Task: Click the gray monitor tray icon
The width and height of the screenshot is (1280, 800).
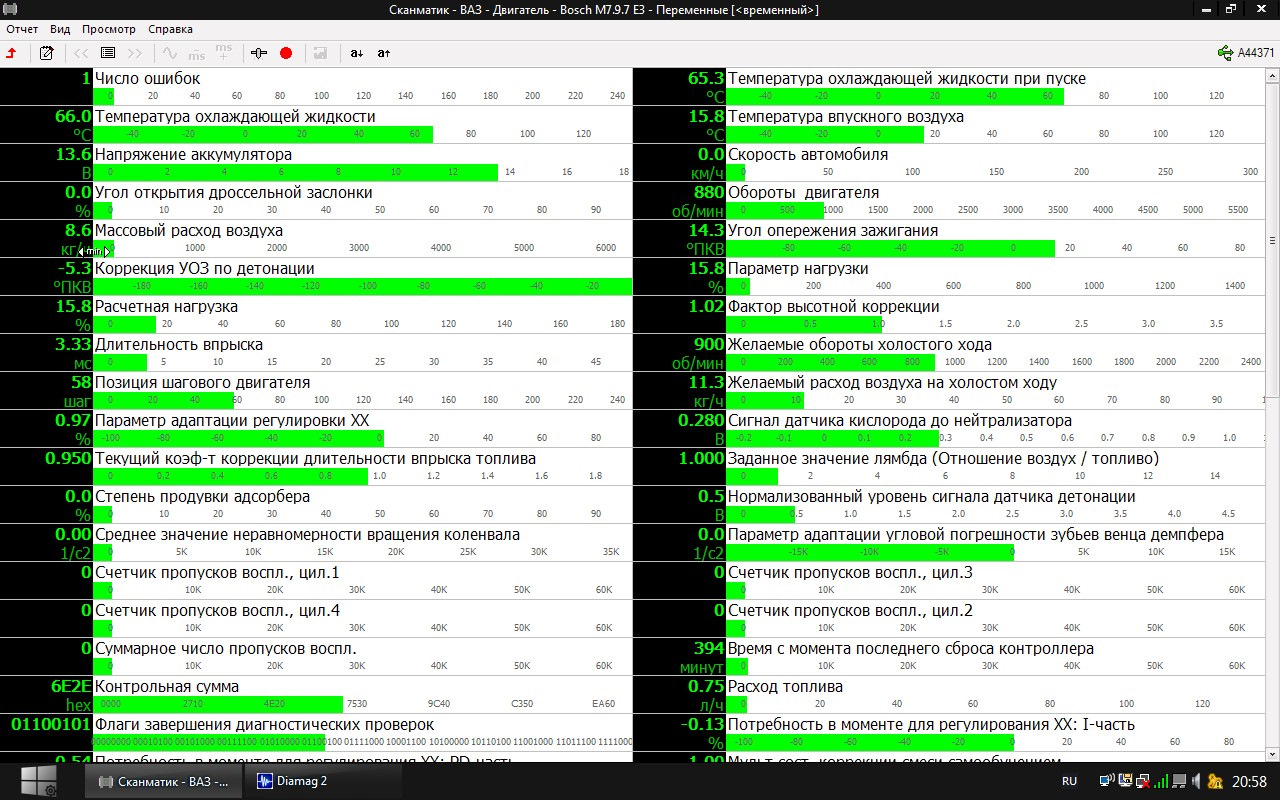Action: coord(1179,781)
